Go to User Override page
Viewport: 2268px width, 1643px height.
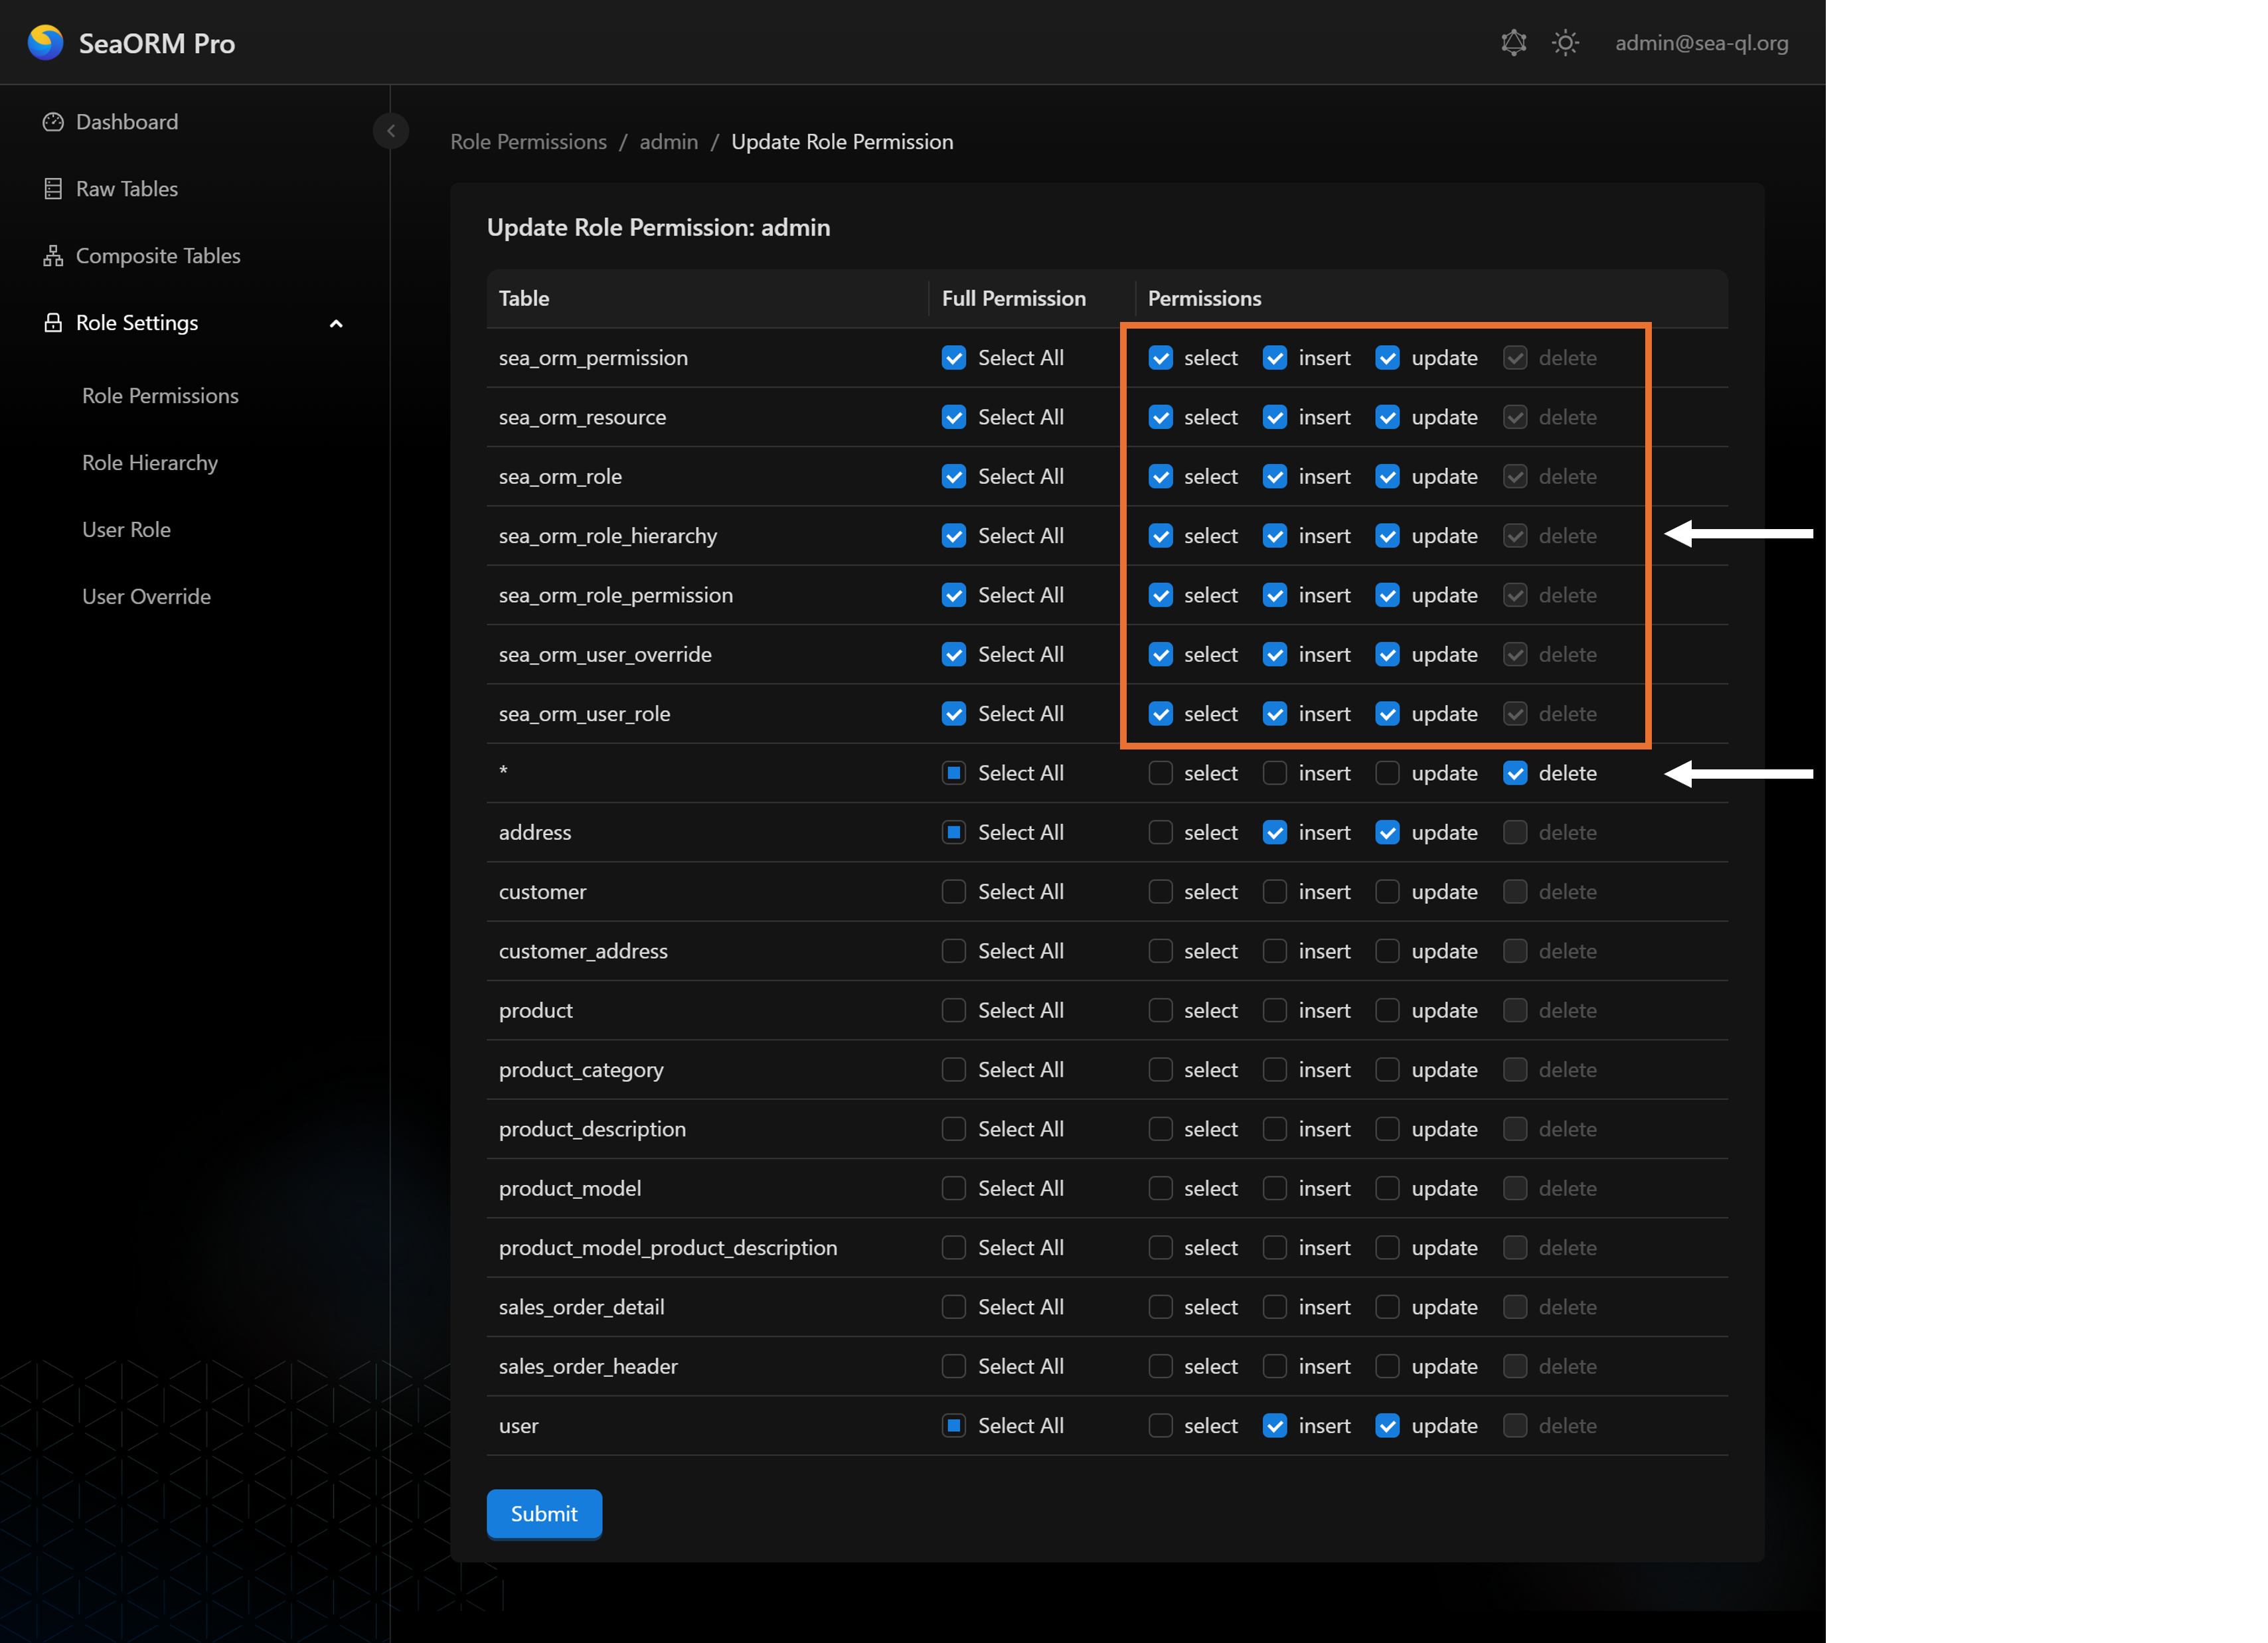(x=146, y=597)
